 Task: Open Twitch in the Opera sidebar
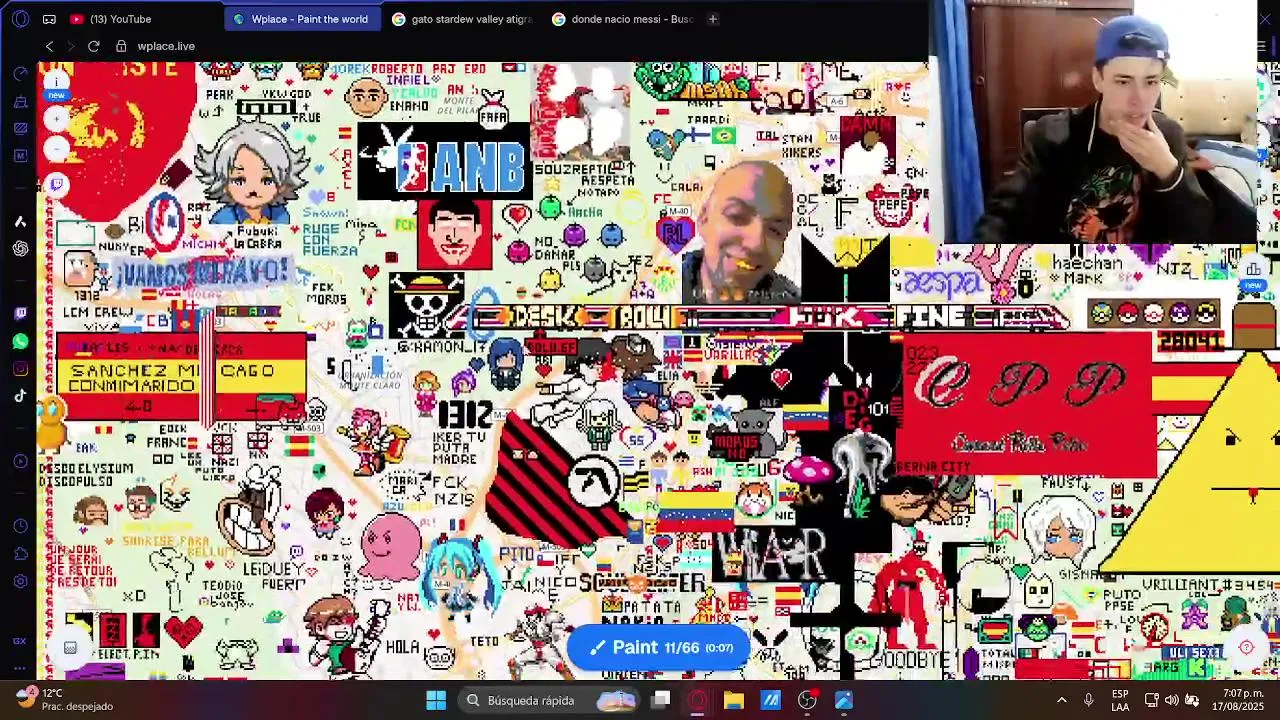point(20,314)
